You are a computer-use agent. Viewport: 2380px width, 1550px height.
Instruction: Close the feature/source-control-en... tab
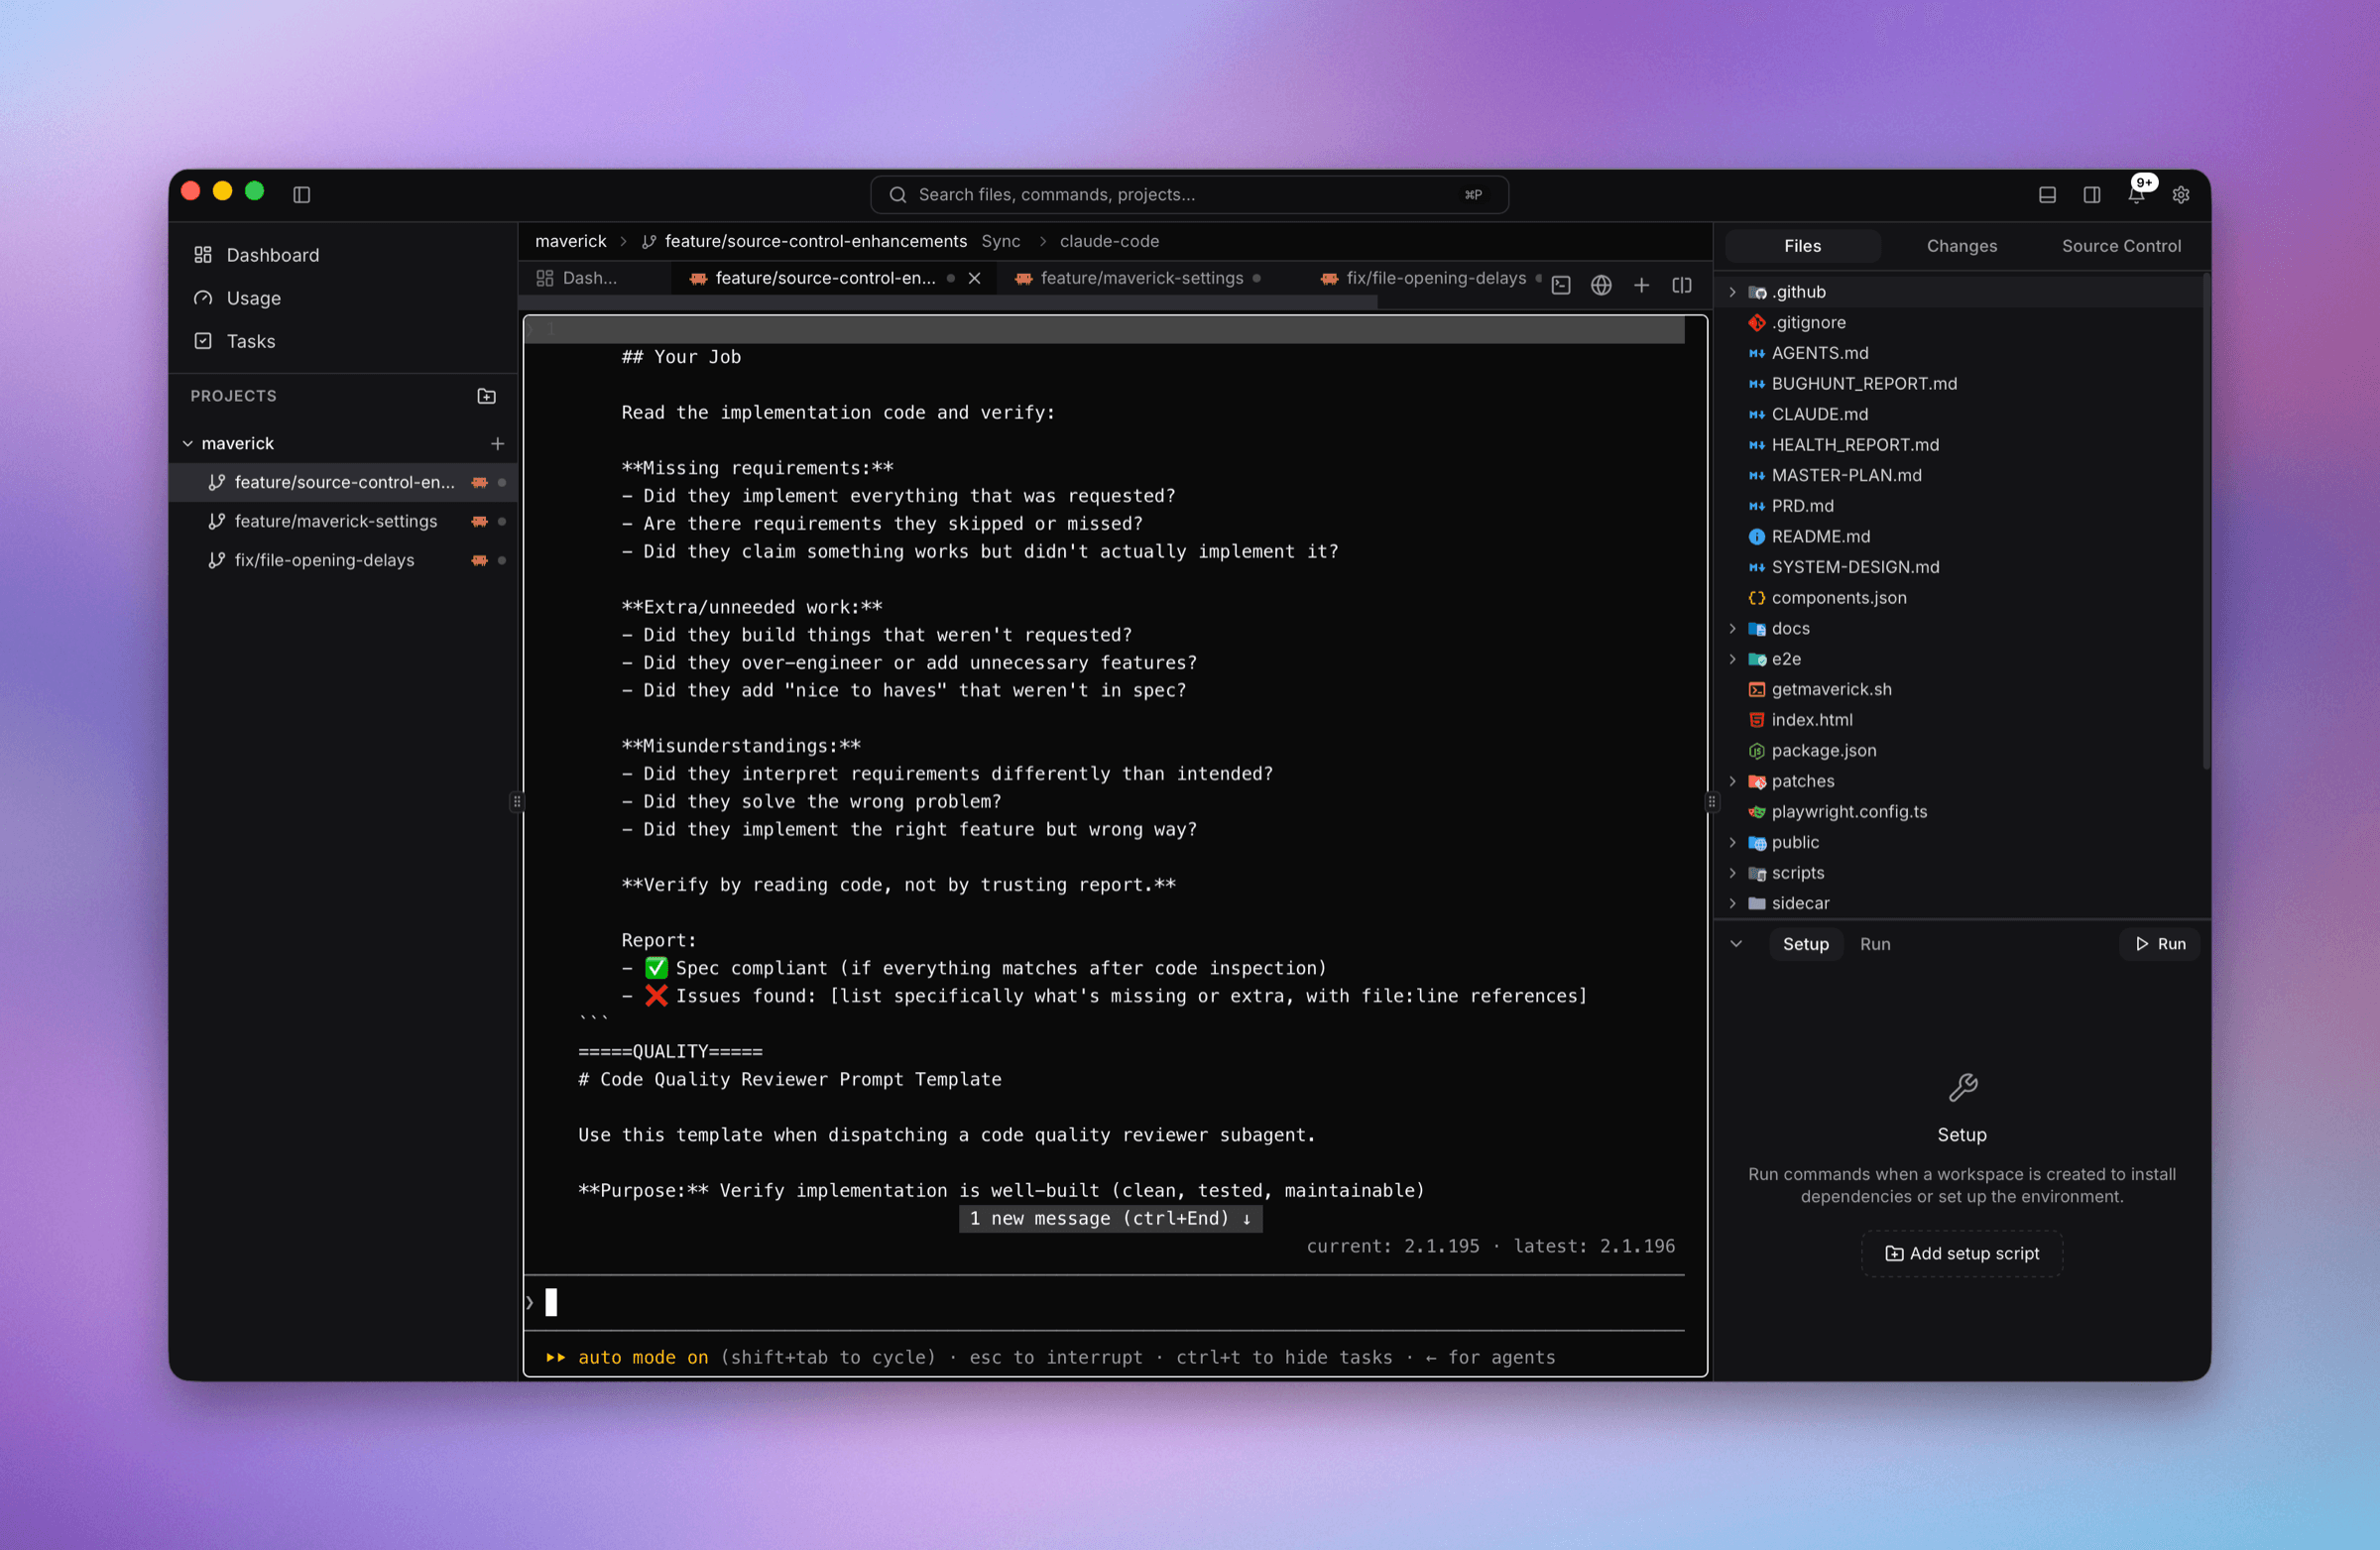point(974,278)
